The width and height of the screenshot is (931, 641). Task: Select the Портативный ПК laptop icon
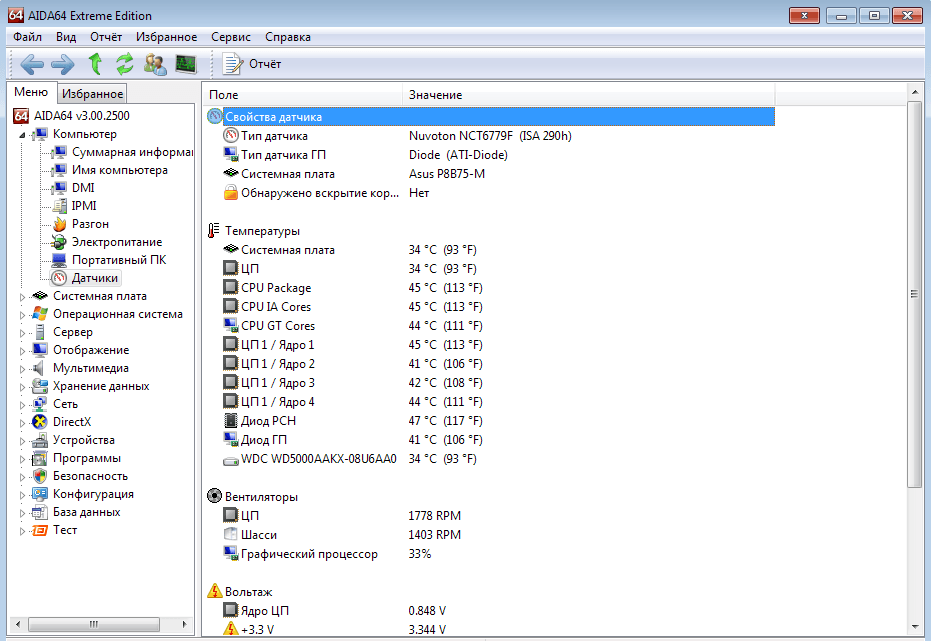(59, 260)
